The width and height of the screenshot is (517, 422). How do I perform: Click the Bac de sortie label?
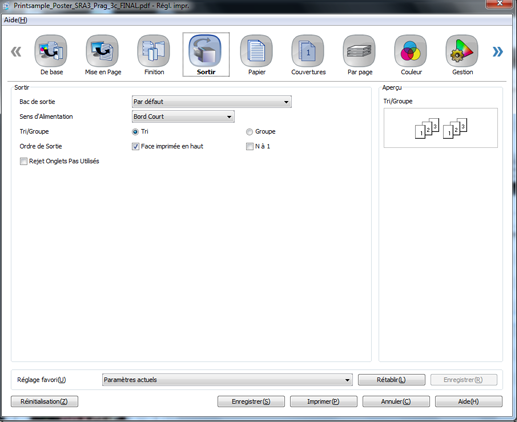[37, 102]
